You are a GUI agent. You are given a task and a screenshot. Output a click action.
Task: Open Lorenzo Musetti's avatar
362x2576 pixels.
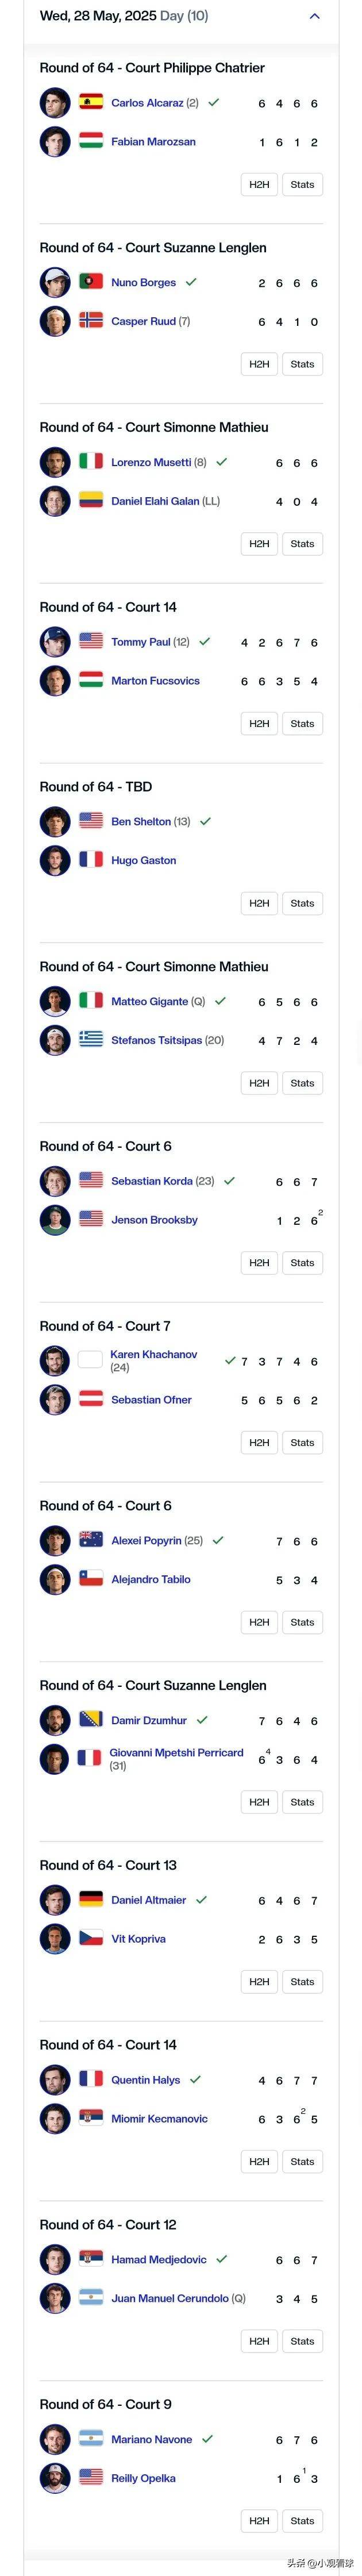(x=55, y=462)
